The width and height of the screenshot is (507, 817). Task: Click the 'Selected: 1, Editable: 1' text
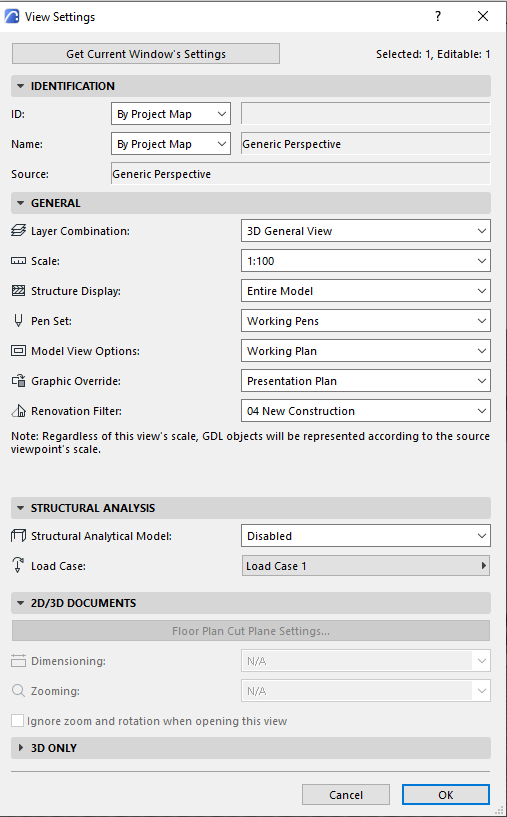click(x=433, y=54)
